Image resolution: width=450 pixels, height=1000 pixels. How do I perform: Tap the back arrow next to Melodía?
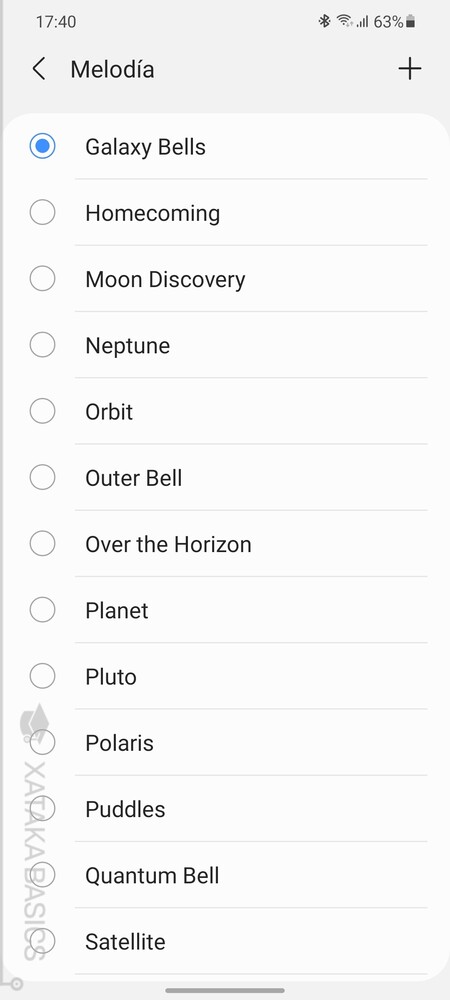pyautogui.click(x=40, y=69)
